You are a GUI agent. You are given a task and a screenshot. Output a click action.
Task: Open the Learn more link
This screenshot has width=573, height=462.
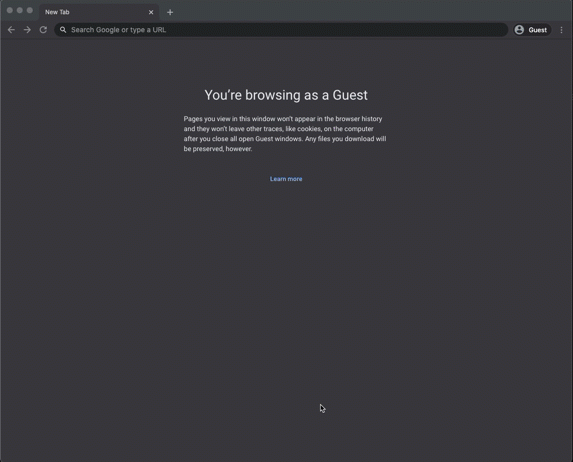coord(286,179)
